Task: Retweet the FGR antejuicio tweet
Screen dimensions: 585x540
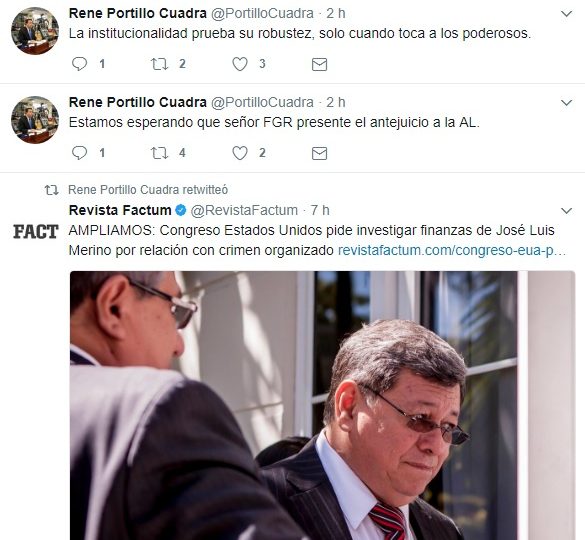Action: 159,153
